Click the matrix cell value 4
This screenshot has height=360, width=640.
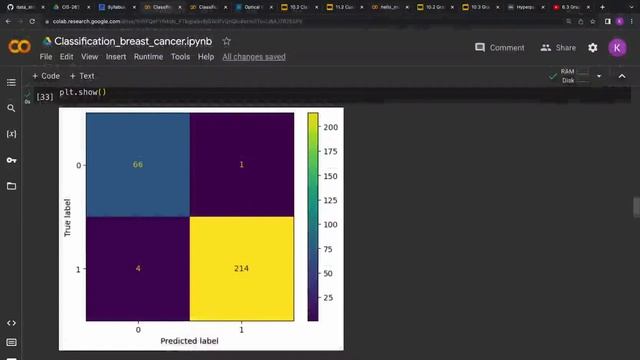coord(138,268)
